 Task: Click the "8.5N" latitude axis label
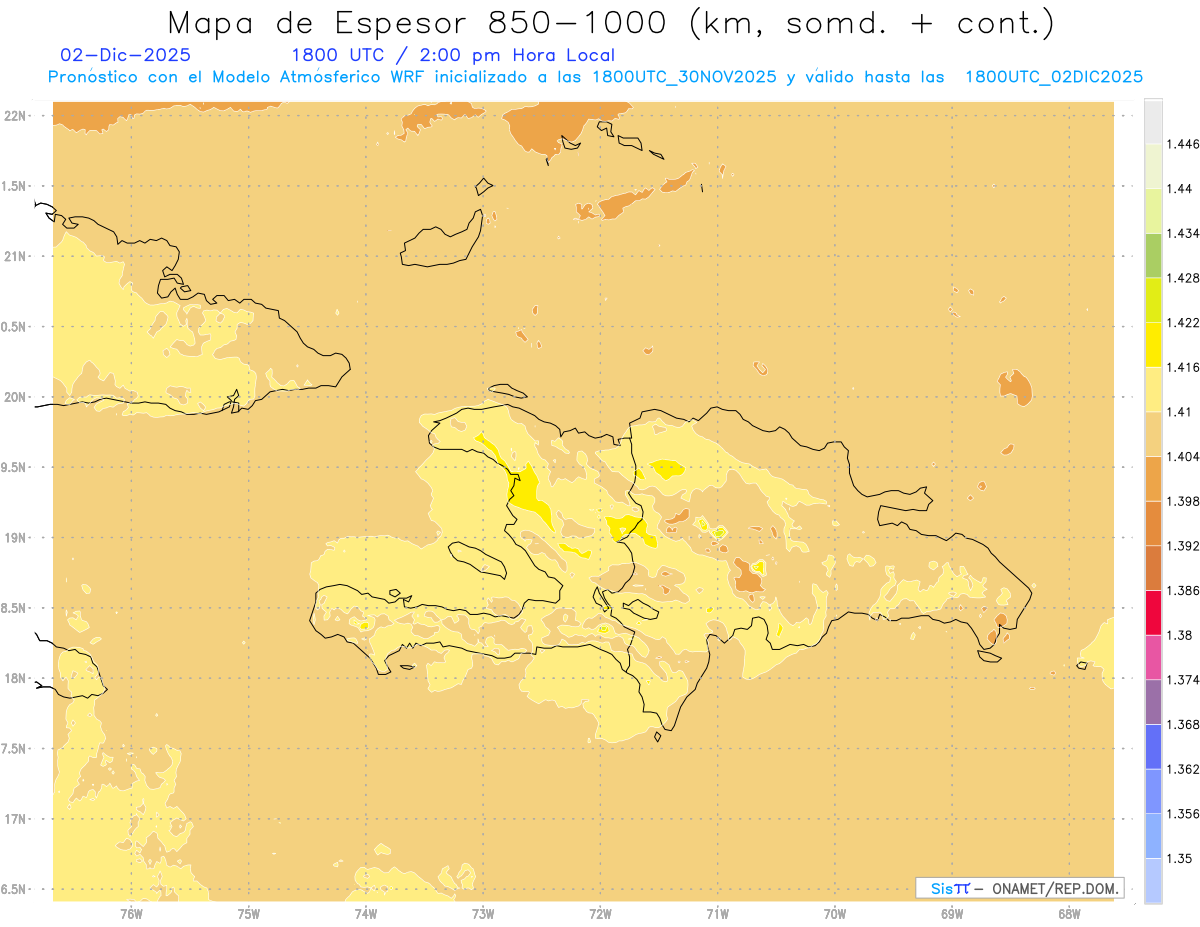point(13,608)
